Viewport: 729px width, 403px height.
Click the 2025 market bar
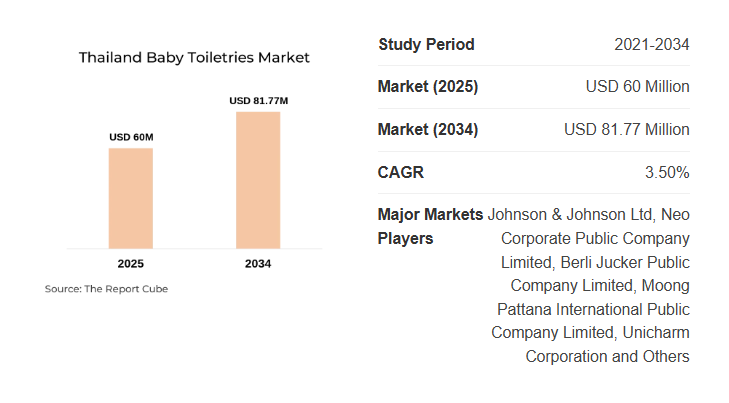pyautogui.click(x=130, y=198)
